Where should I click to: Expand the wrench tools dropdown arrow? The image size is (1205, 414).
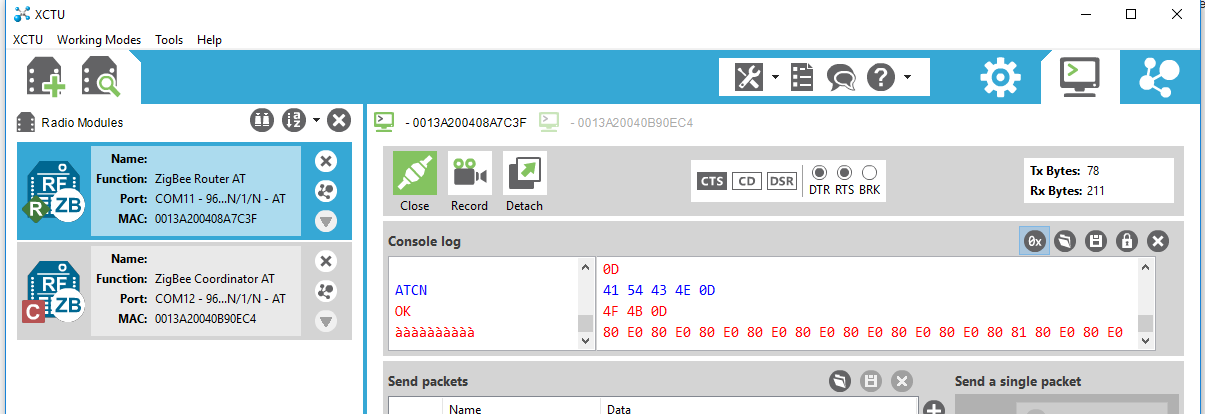pyautogui.click(x=775, y=77)
